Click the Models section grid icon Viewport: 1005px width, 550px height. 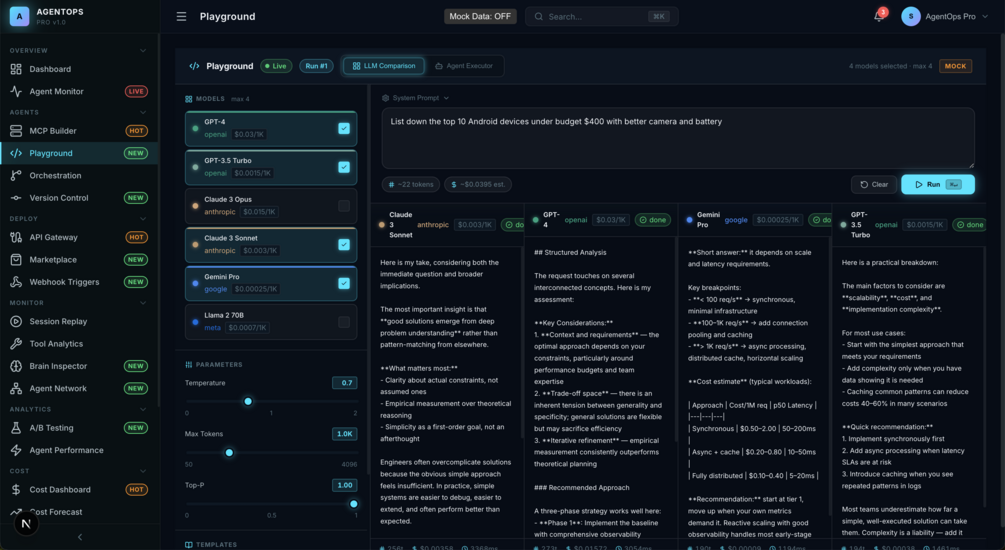click(188, 99)
